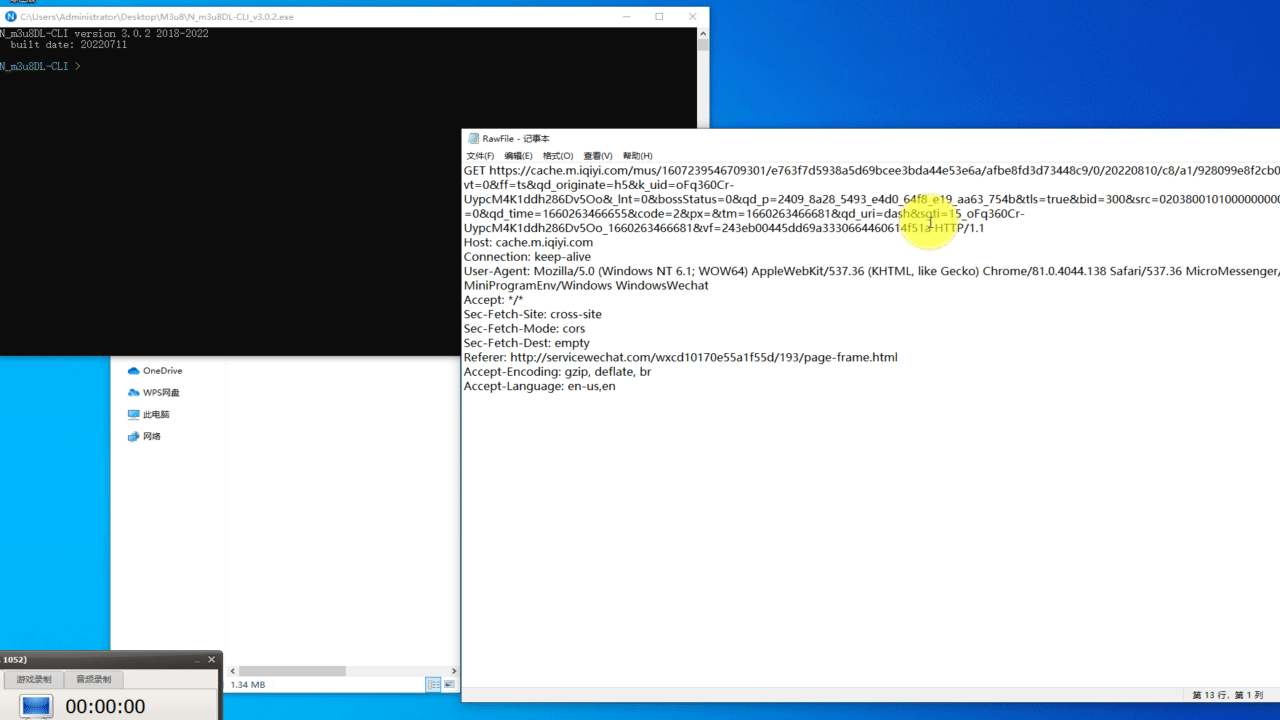Open the 编辑(E) menu in Notepad
The height and width of the screenshot is (720, 1280).
click(x=518, y=156)
